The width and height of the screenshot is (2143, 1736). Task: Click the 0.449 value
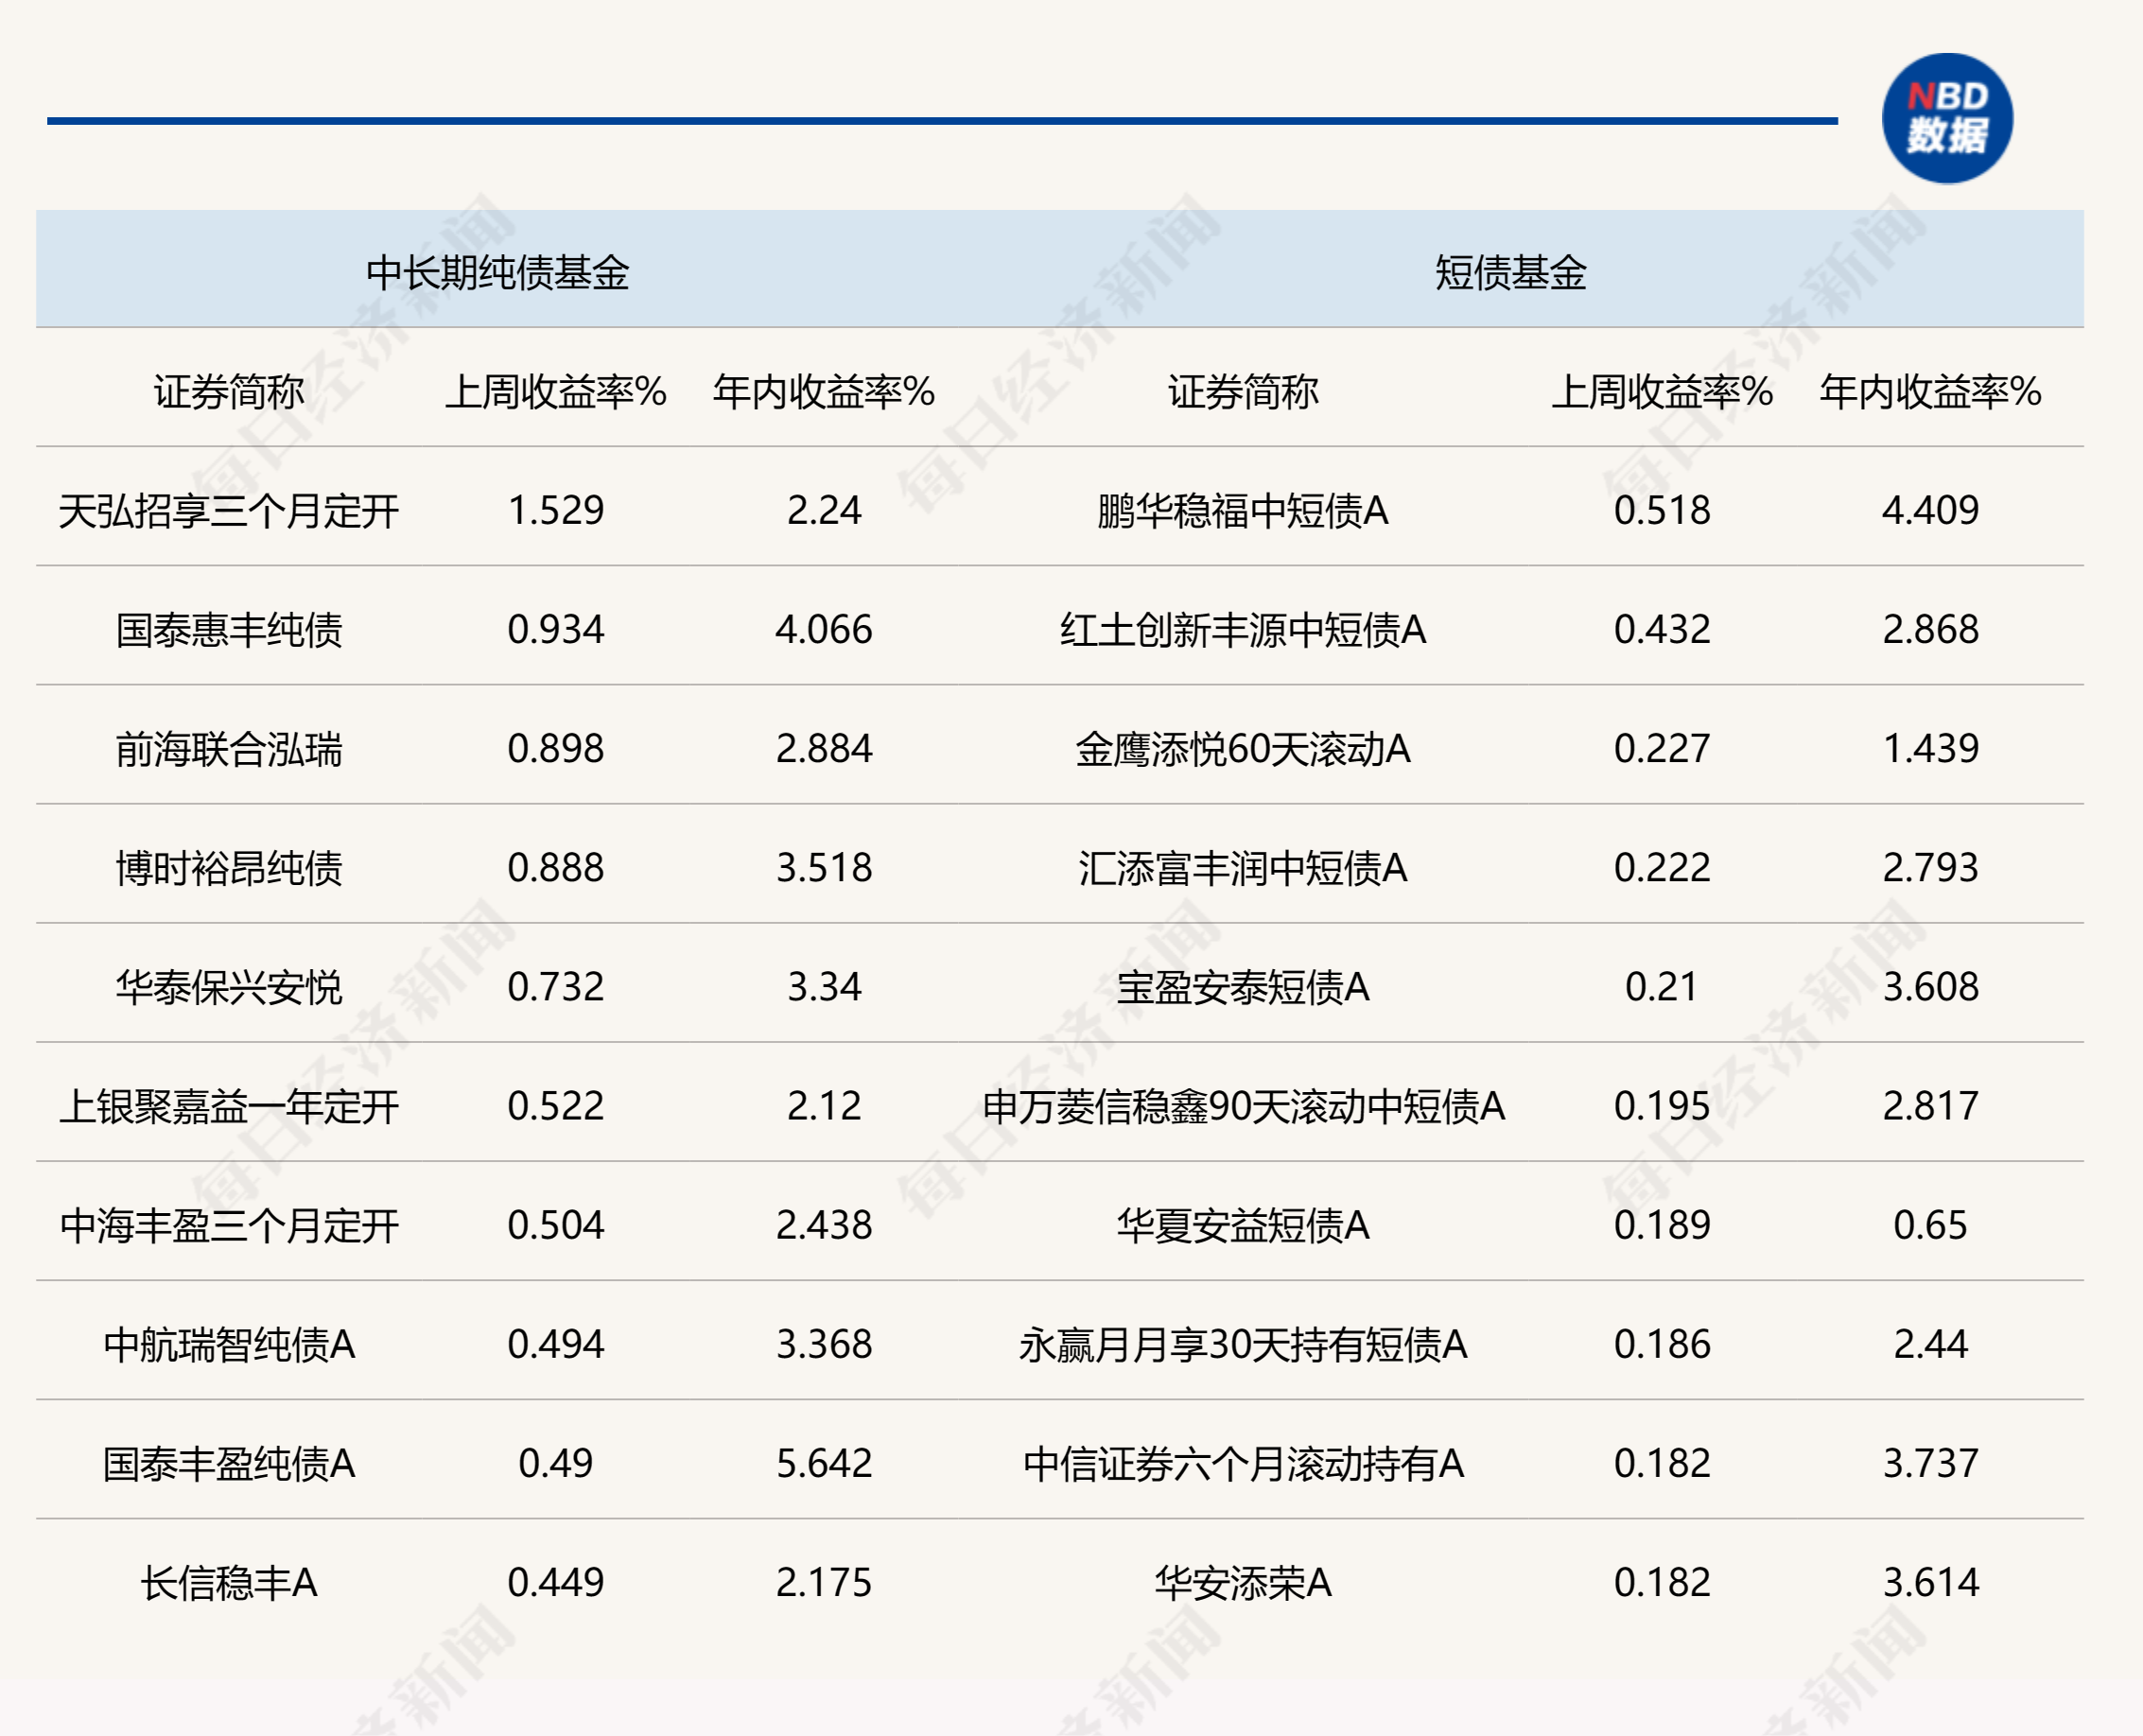pos(555,1581)
